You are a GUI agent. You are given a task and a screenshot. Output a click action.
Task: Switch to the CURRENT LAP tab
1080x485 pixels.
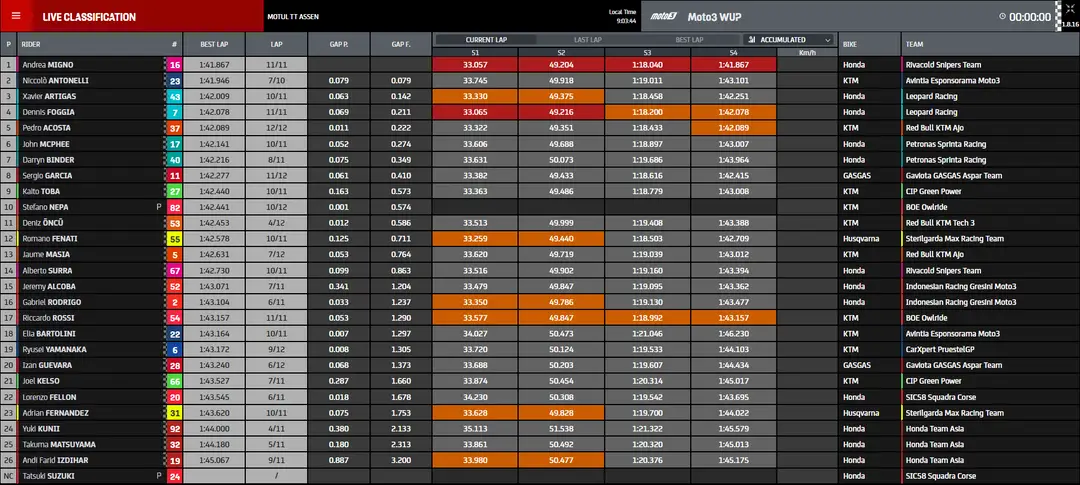click(486, 40)
